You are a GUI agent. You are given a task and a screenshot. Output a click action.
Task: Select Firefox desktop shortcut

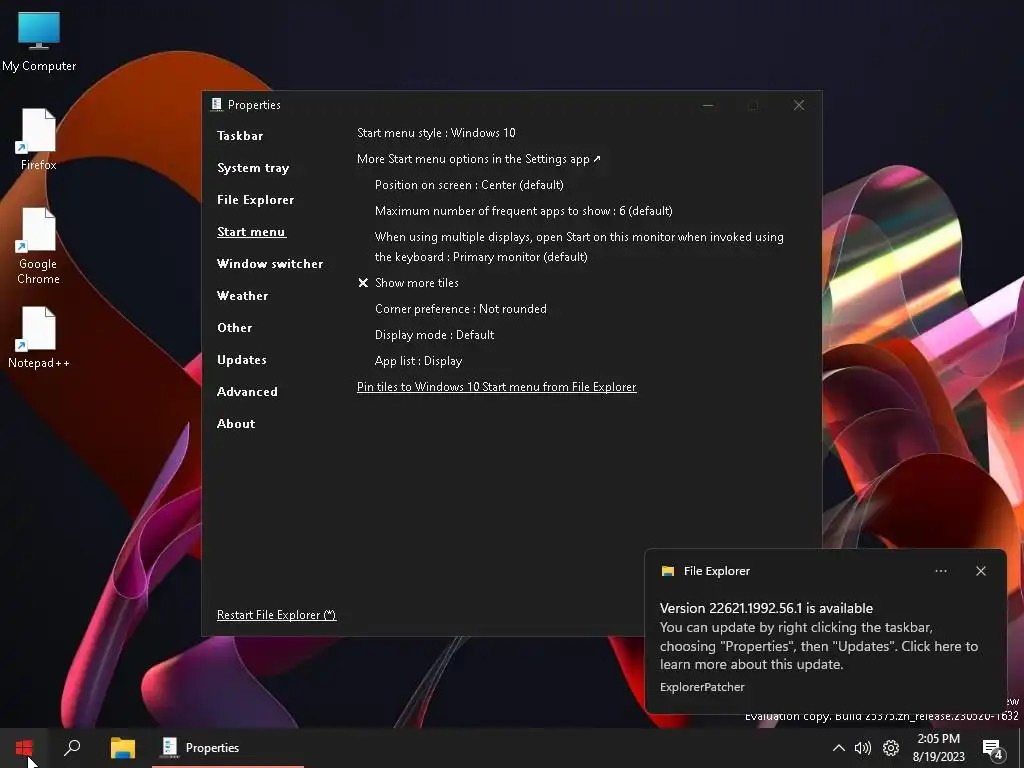[39, 140]
